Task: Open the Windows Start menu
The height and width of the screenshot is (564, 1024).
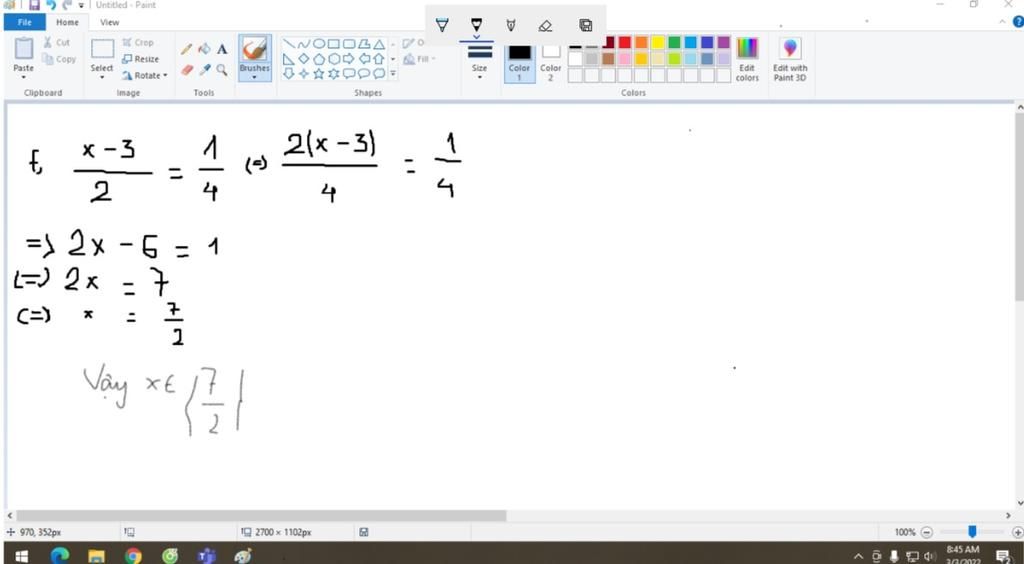Action: pos(22,556)
